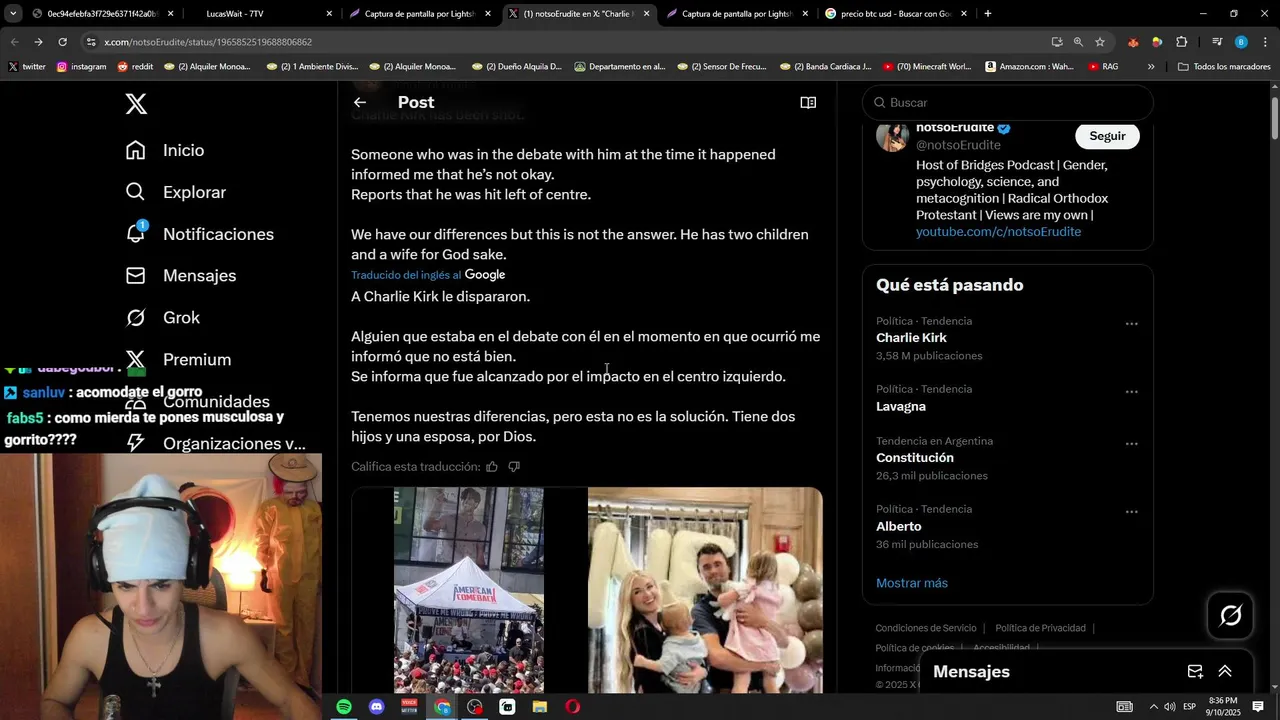The image size is (1280, 720).
Task: Open the Lavagna trending topic
Action: (x=901, y=407)
